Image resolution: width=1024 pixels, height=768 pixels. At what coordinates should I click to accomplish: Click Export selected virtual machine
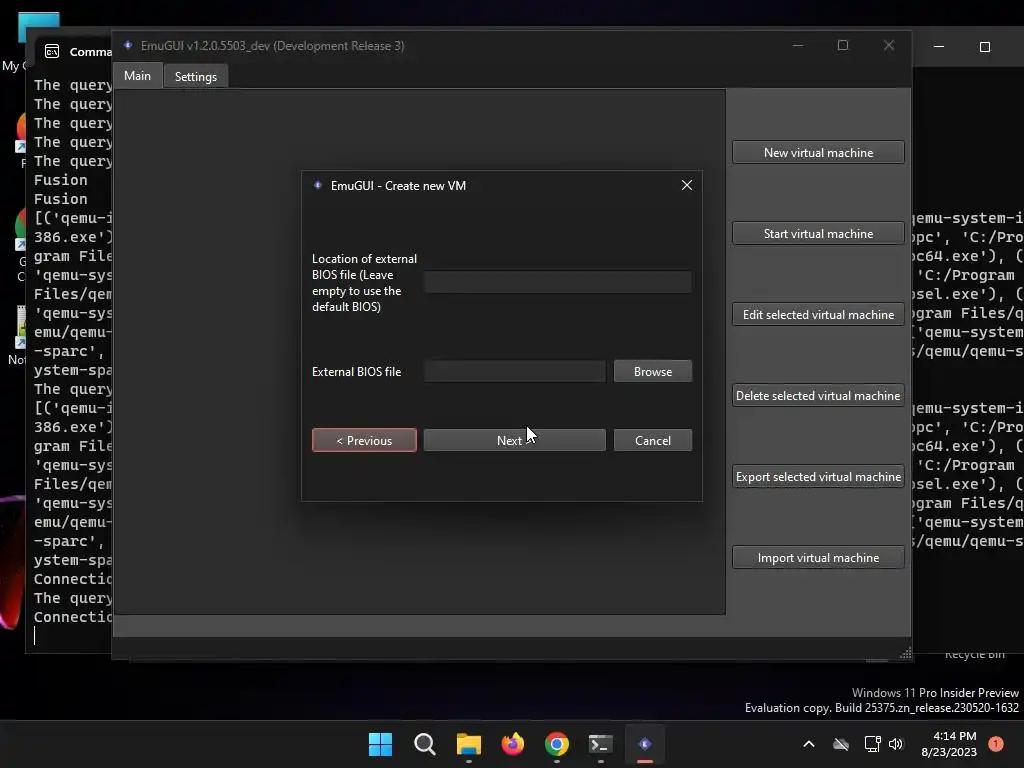818,476
